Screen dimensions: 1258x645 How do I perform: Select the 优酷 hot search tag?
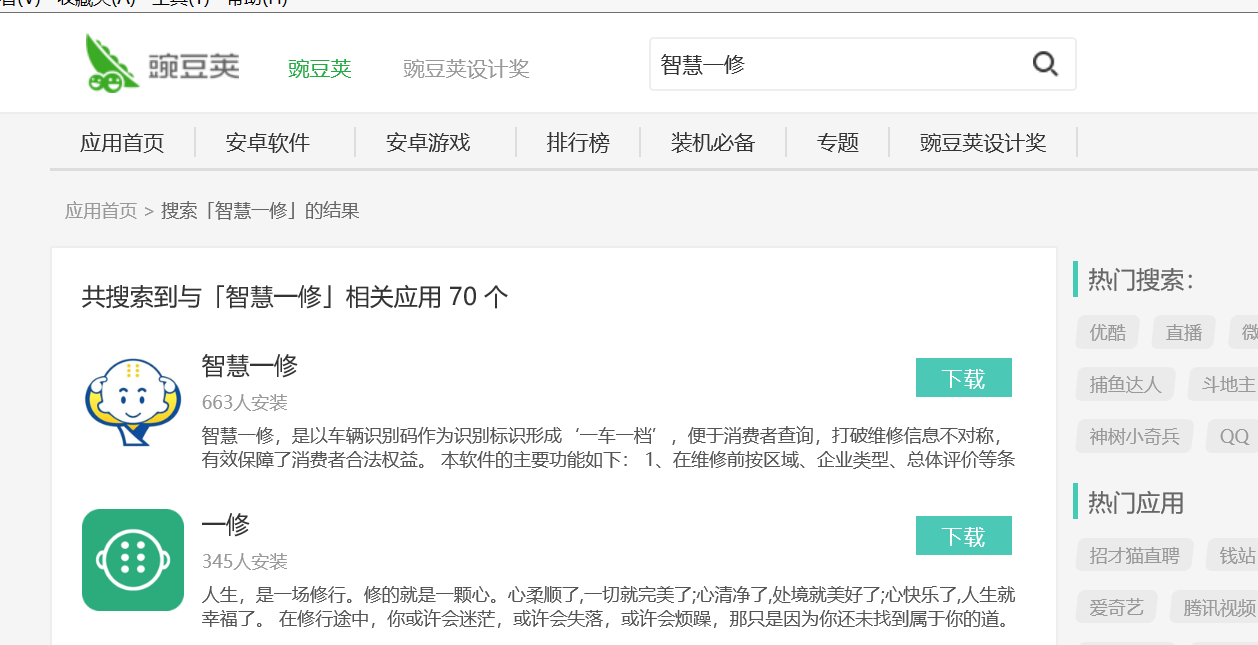point(1108,333)
